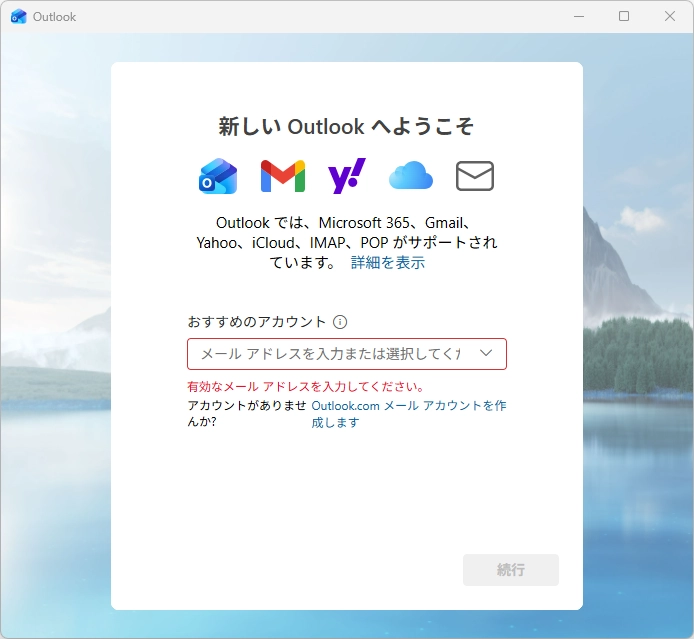This screenshot has width=694, height=639.
Task: Click the email address input field
Action: tap(347, 354)
